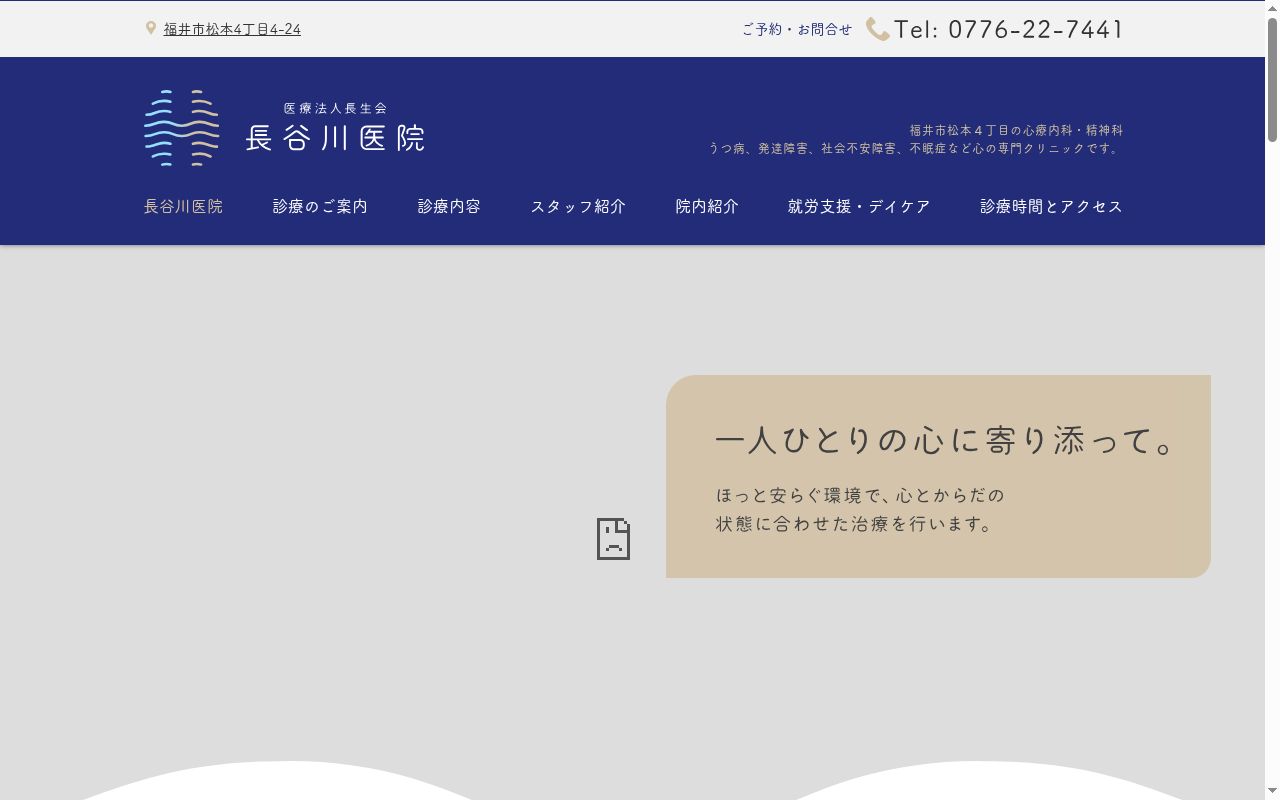This screenshot has height=800, width=1280.
Task: Open the 診療時間とアクセス menu item
Action: click(1051, 206)
